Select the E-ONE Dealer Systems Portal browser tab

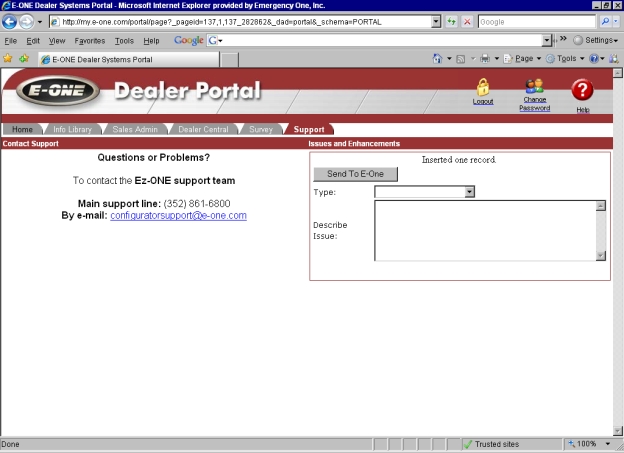pyautogui.click(x=129, y=59)
